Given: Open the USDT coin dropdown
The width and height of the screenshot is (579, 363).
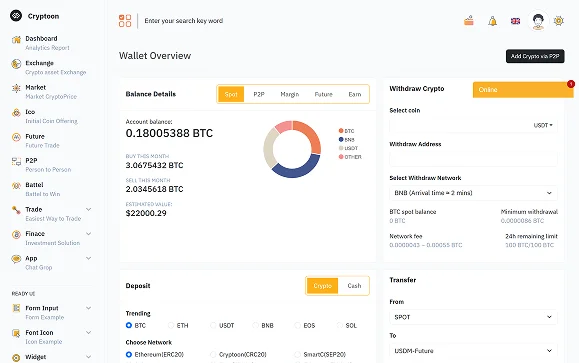Looking at the screenshot, I should [x=543, y=126].
